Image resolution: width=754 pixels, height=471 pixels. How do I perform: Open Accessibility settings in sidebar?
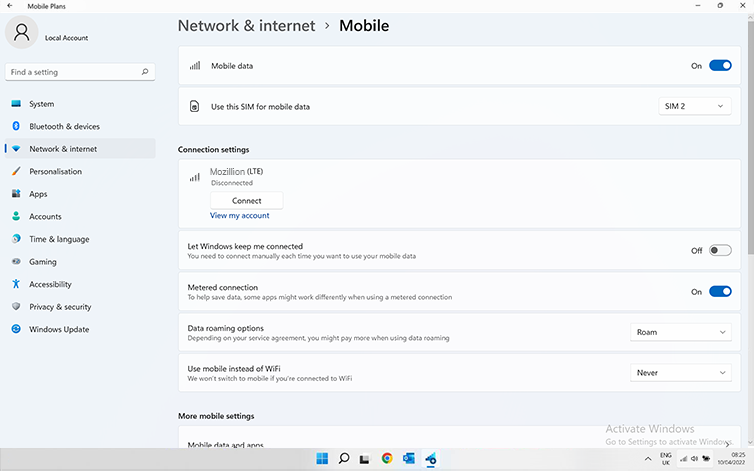80,284
